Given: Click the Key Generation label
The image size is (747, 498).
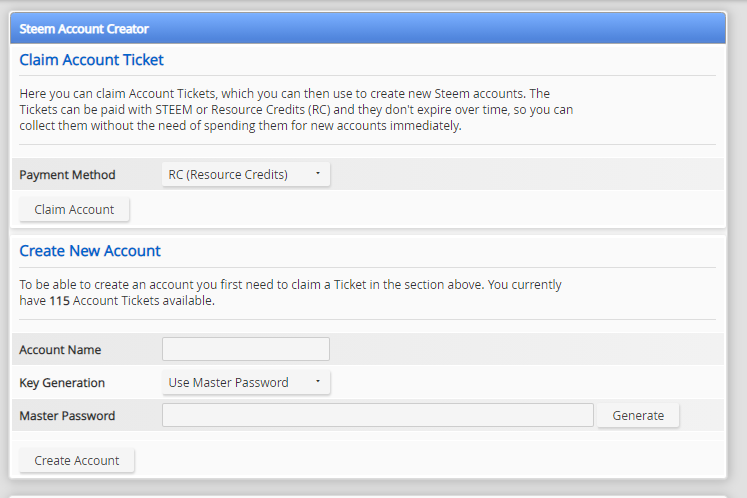Looking at the screenshot, I should (x=62, y=383).
